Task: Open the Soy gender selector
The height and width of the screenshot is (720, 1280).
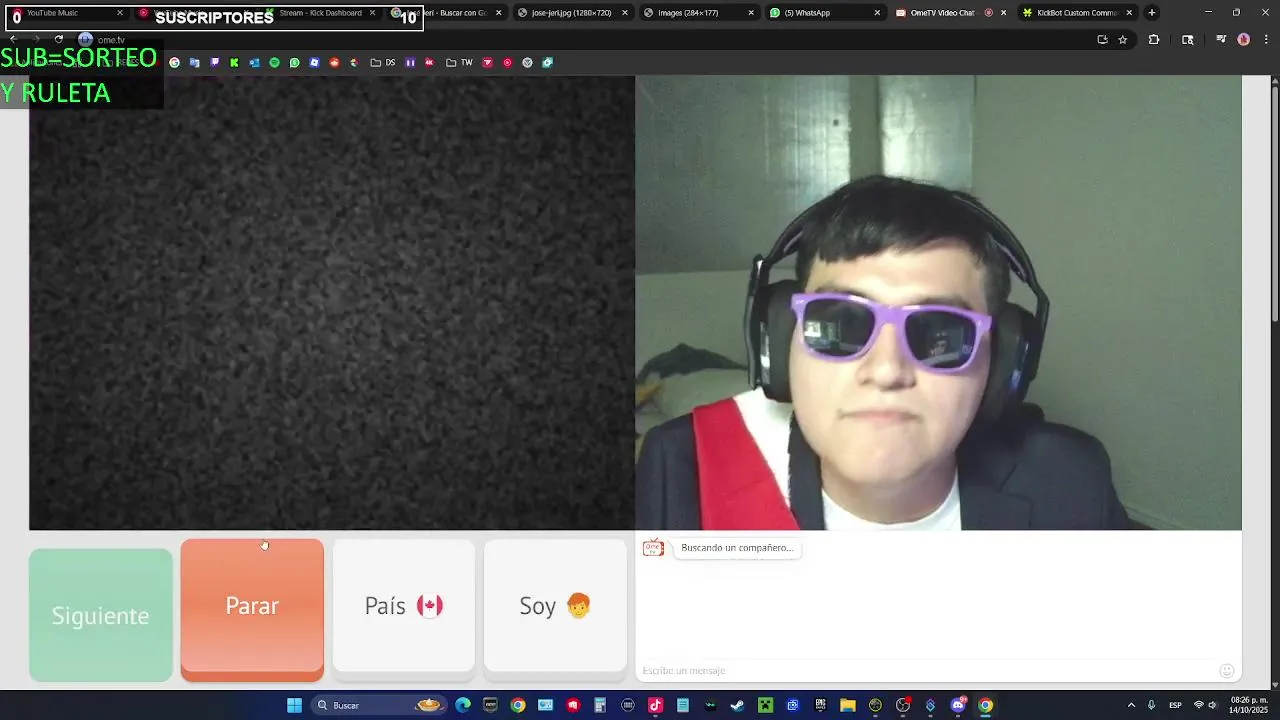Action: (555, 606)
